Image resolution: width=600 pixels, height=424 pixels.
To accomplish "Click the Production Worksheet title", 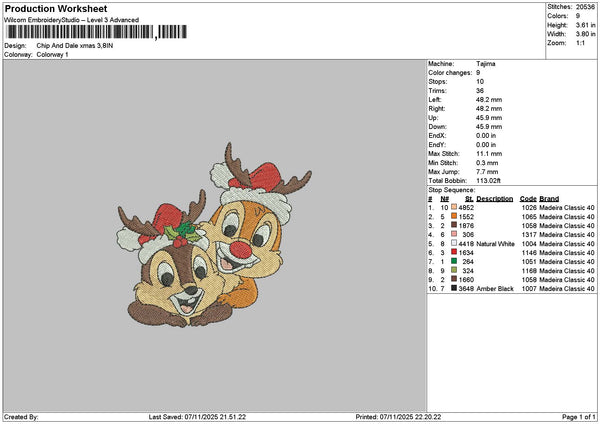I will 55,9.
